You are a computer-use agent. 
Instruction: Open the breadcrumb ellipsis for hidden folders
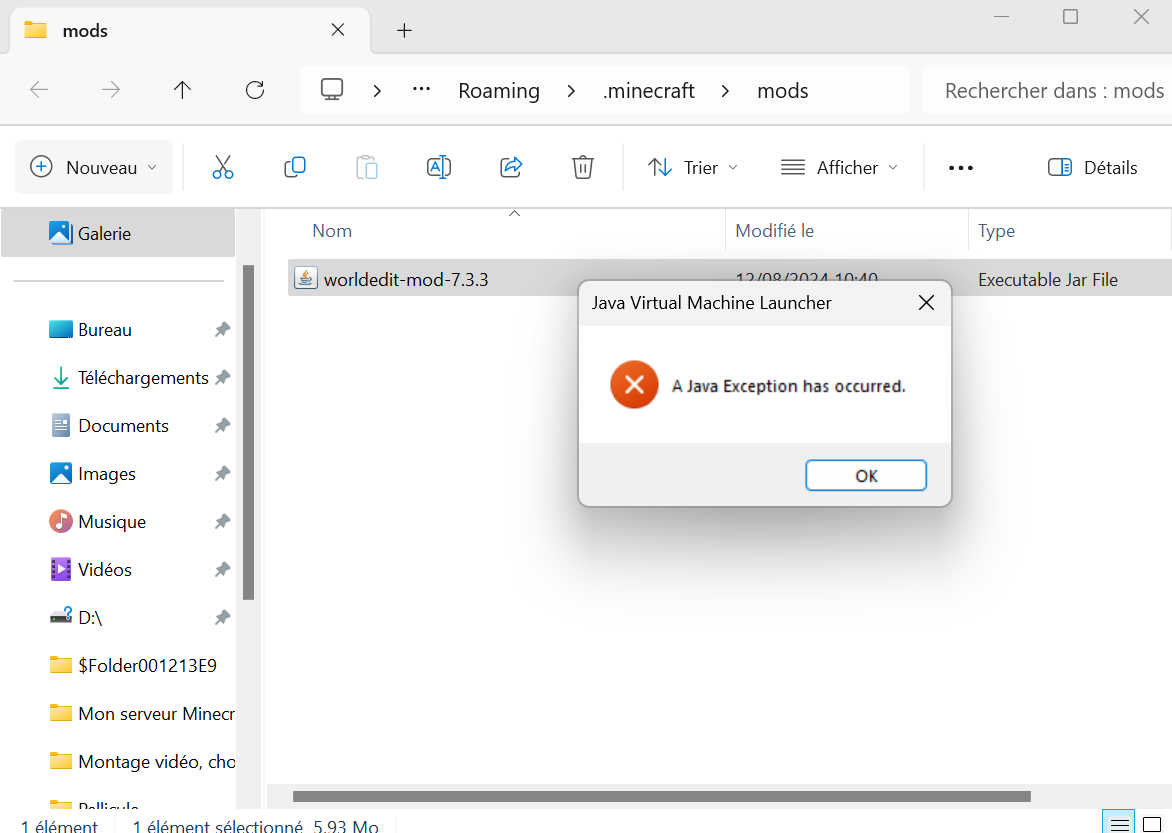tap(422, 89)
